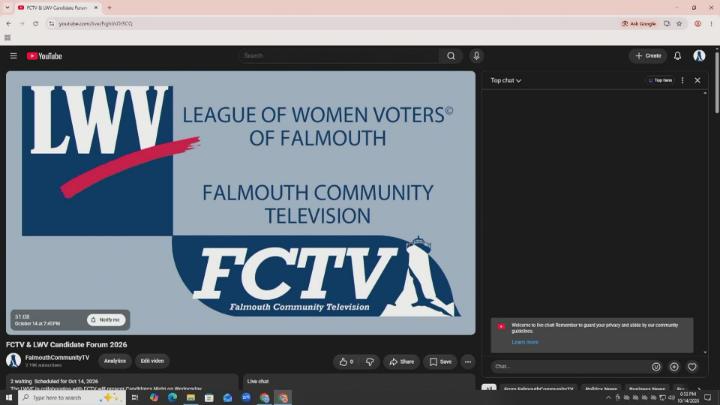
Task: Click the Windows taskbar search box
Action: coord(72,398)
